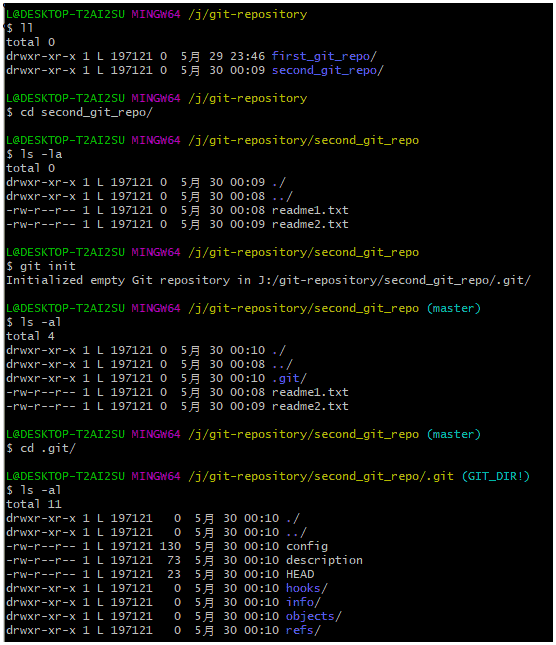Click the first (master) branch indicator
The width and height of the screenshot is (556, 645).
pyautogui.click(x=454, y=308)
